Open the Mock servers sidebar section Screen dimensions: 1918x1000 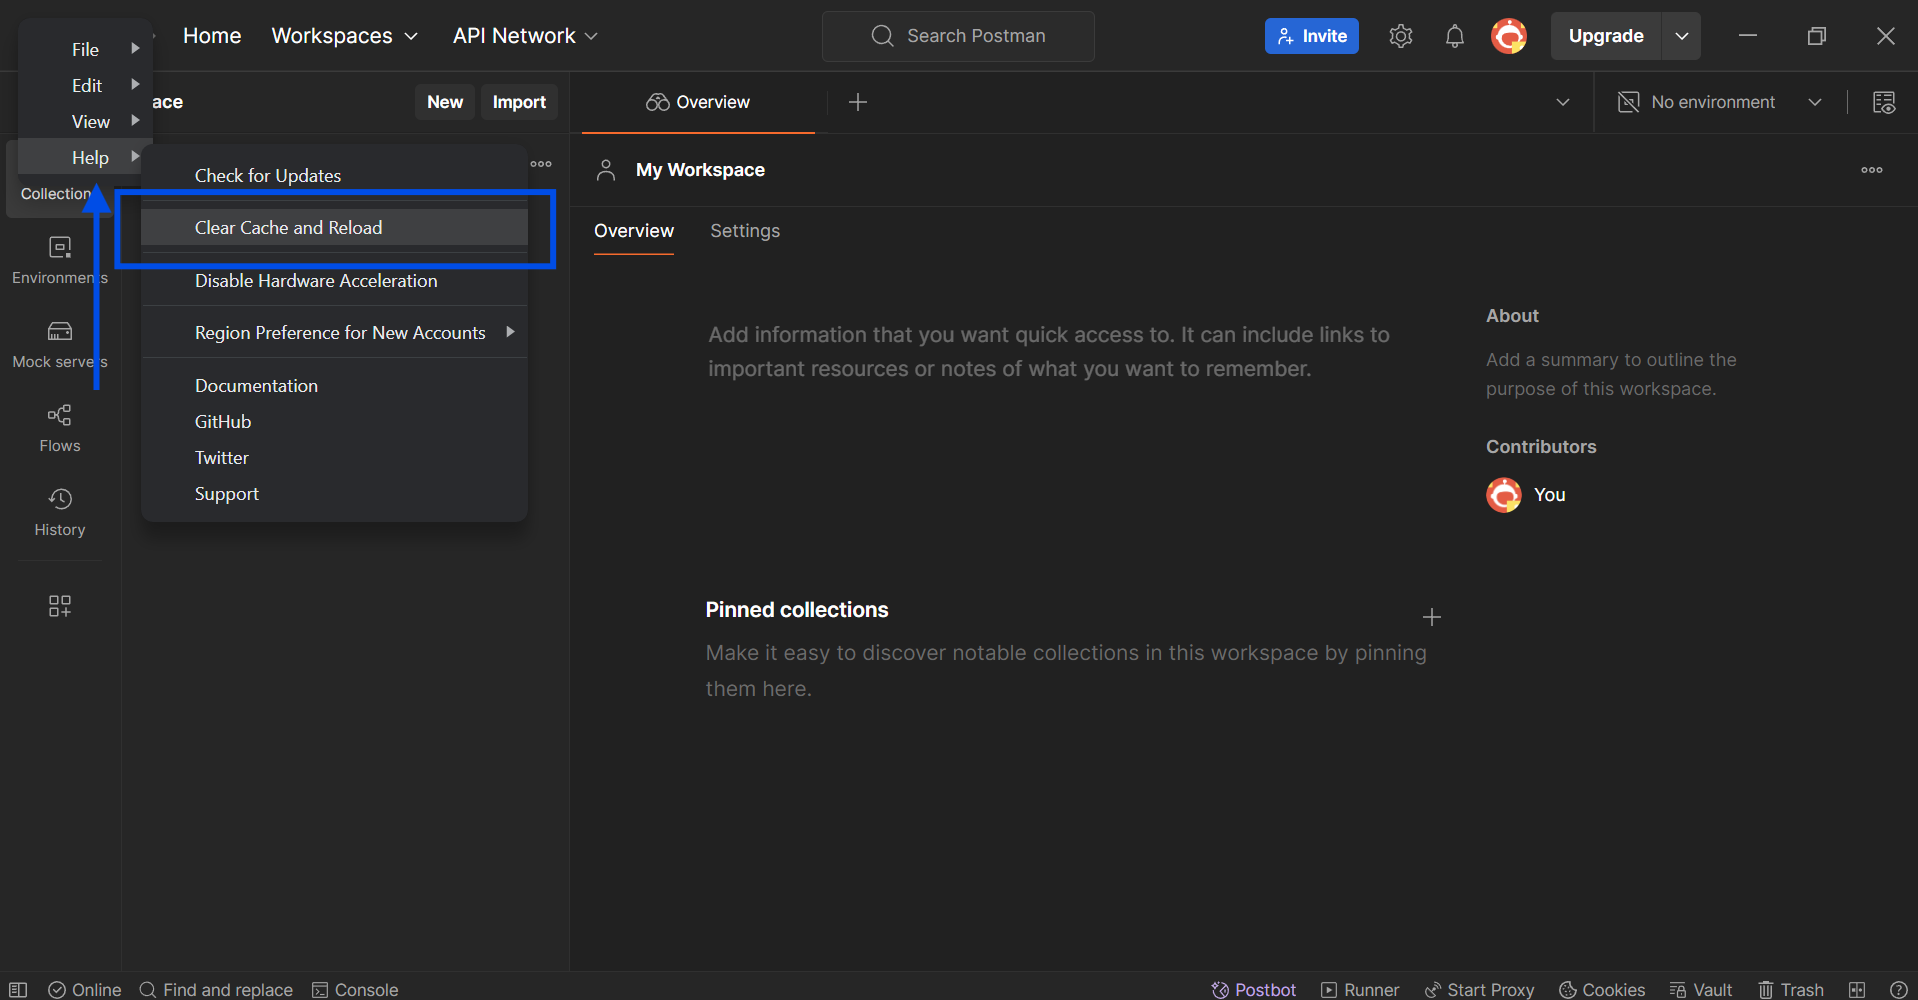tap(60, 344)
